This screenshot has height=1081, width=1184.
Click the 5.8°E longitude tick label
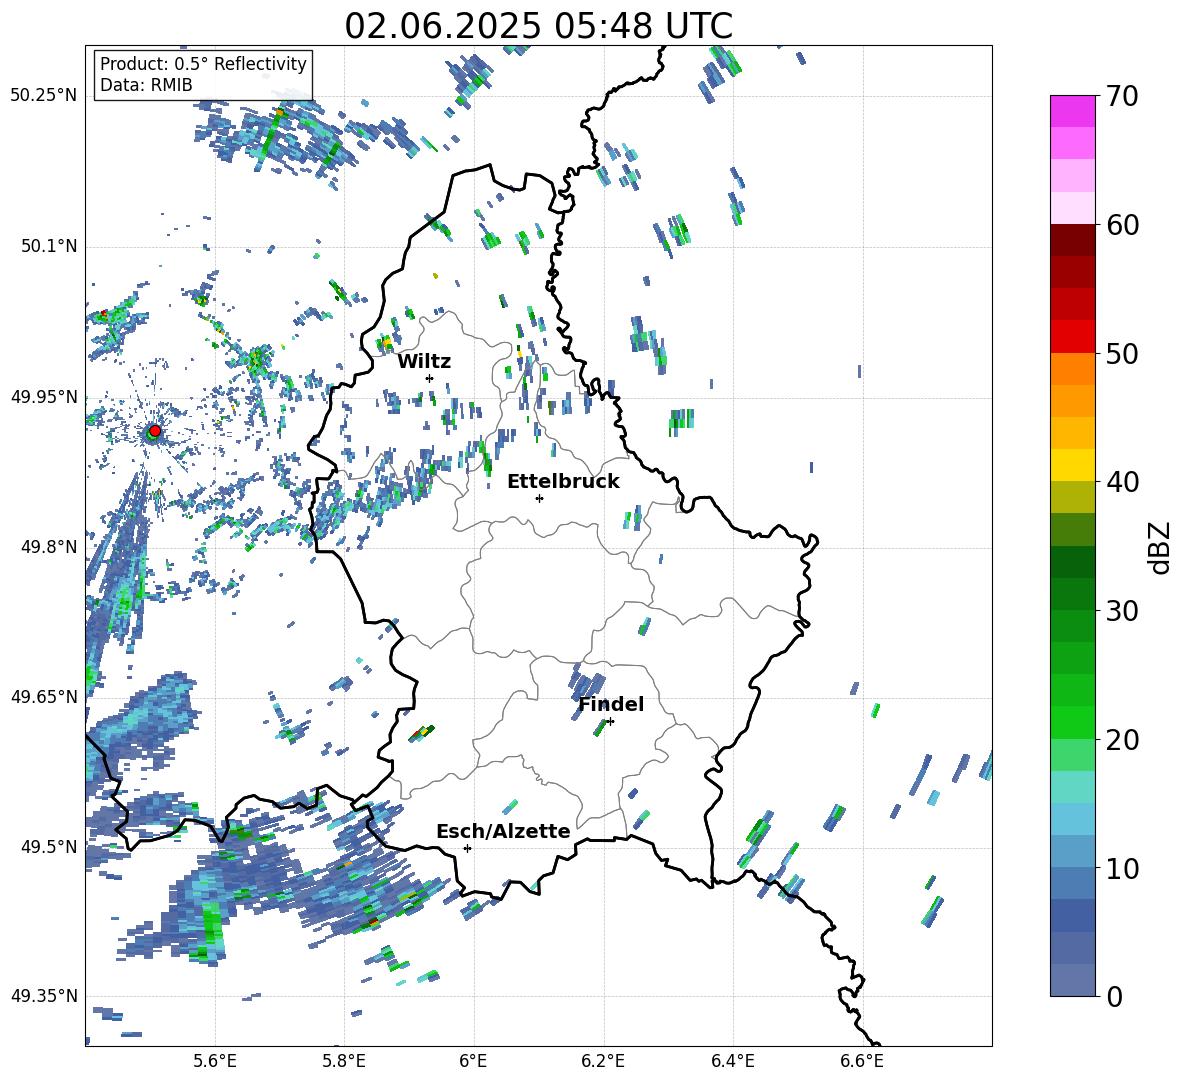click(344, 1061)
